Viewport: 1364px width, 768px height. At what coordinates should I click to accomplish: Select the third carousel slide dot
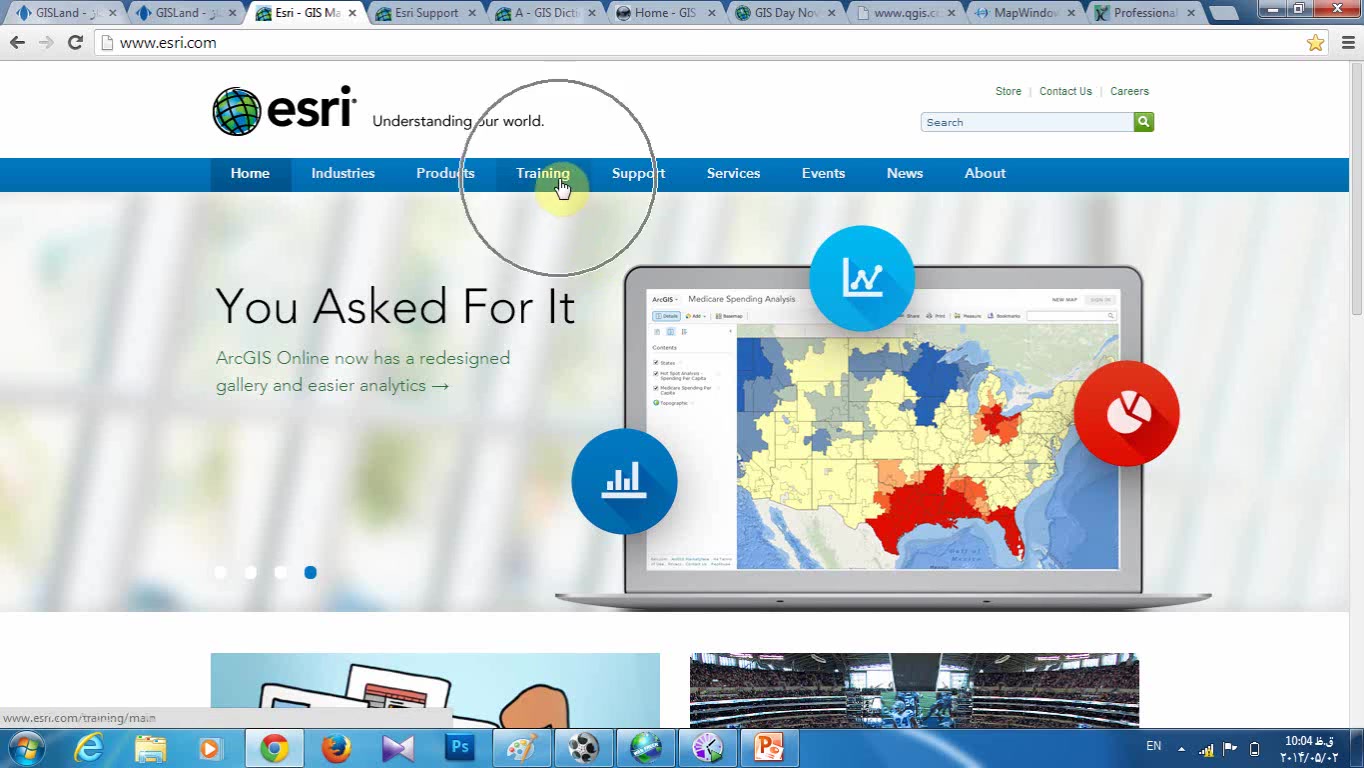[x=281, y=572]
